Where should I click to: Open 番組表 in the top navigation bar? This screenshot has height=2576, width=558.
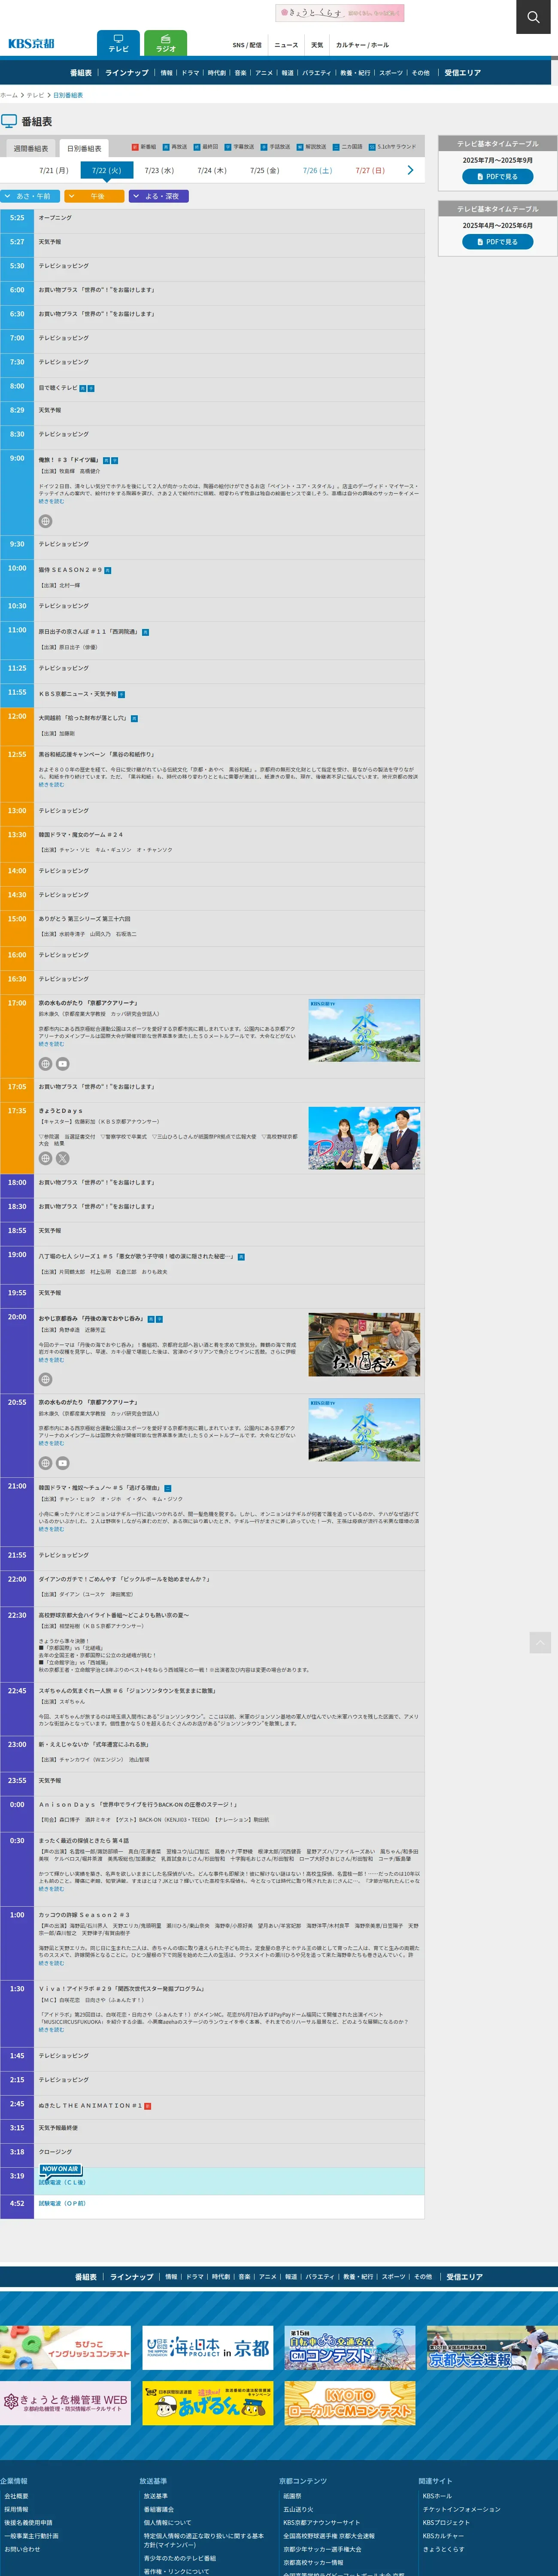click(81, 73)
